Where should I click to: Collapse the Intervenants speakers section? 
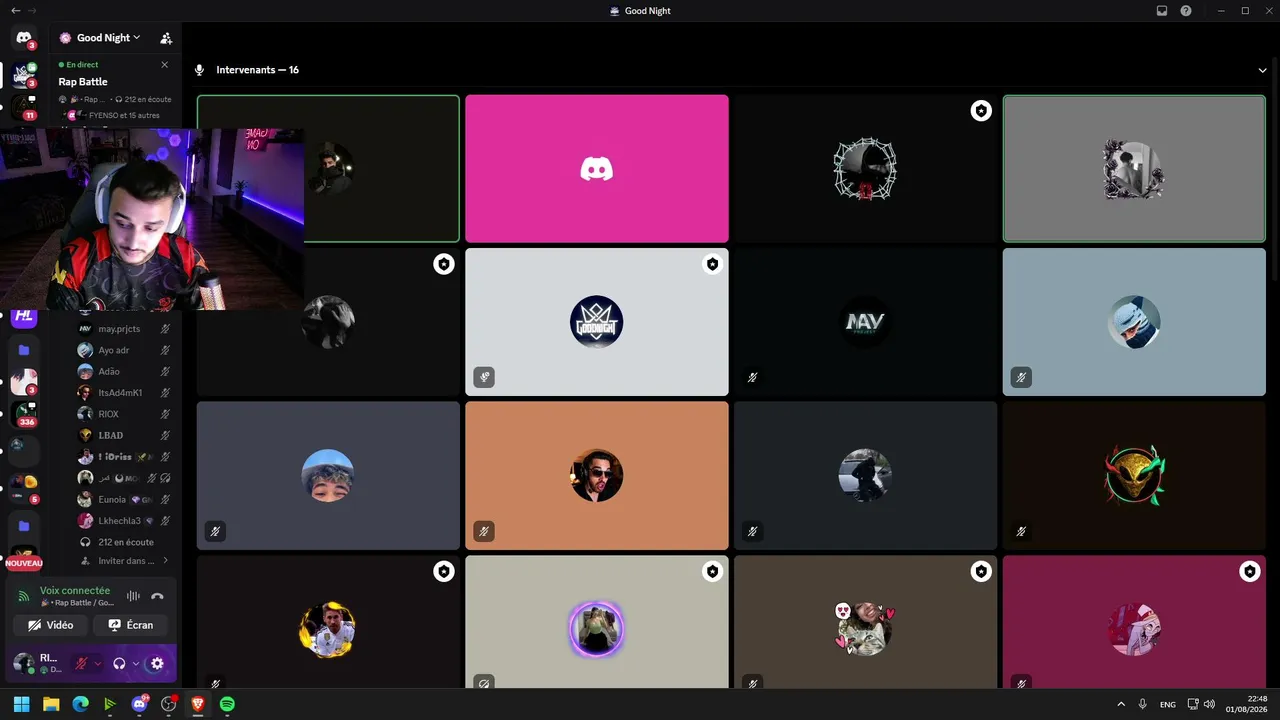point(1262,70)
